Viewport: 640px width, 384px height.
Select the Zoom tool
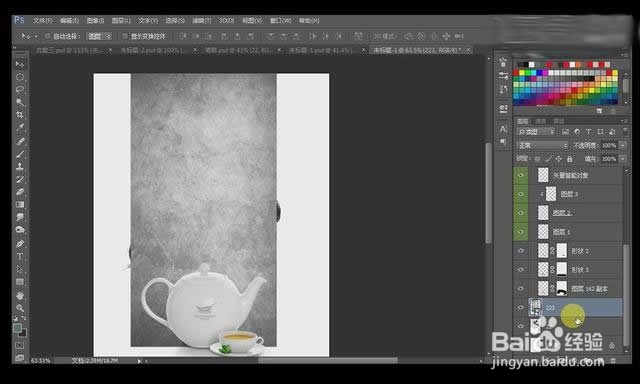[20, 308]
